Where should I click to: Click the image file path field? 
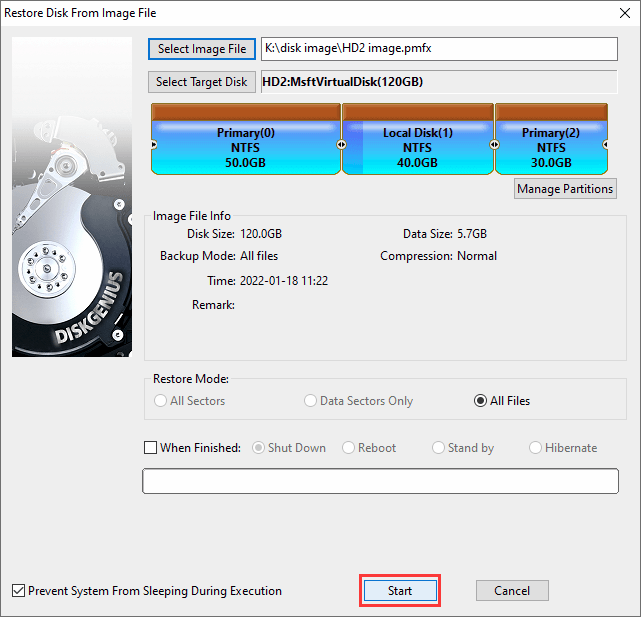[x=439, y=49]
